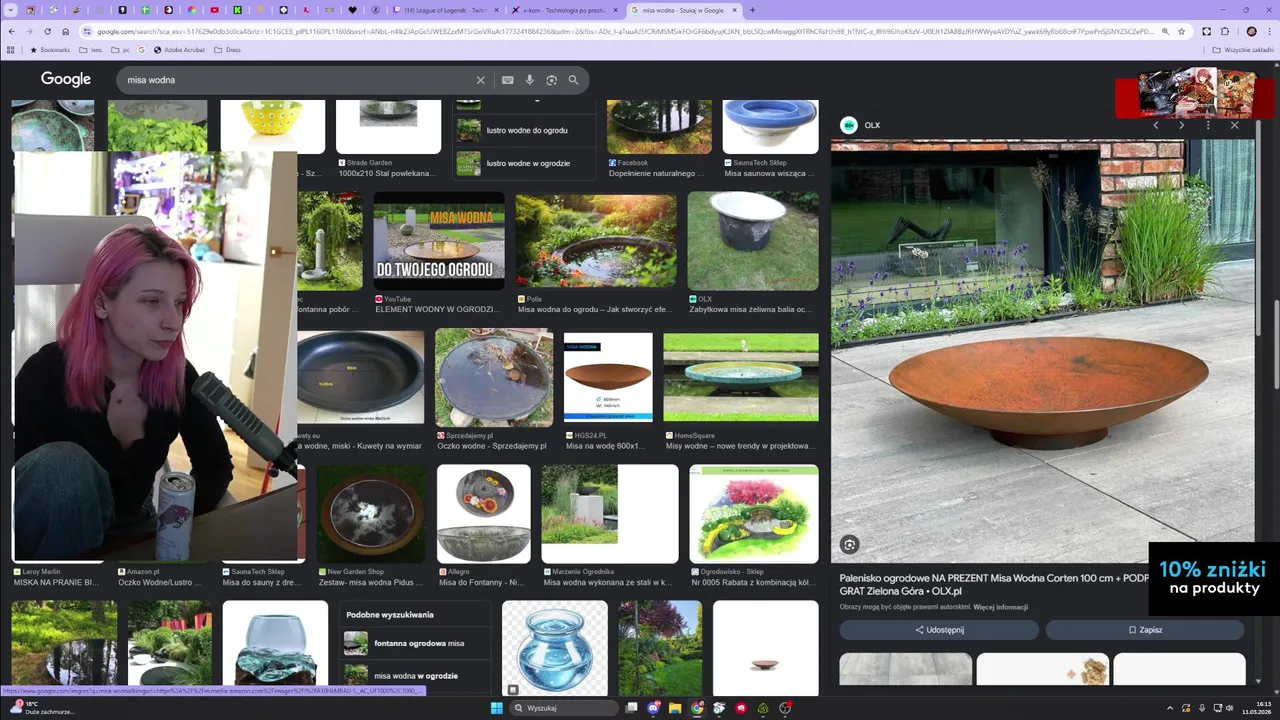
Task: Click the browser address bar URL
Action: [625, 31]
